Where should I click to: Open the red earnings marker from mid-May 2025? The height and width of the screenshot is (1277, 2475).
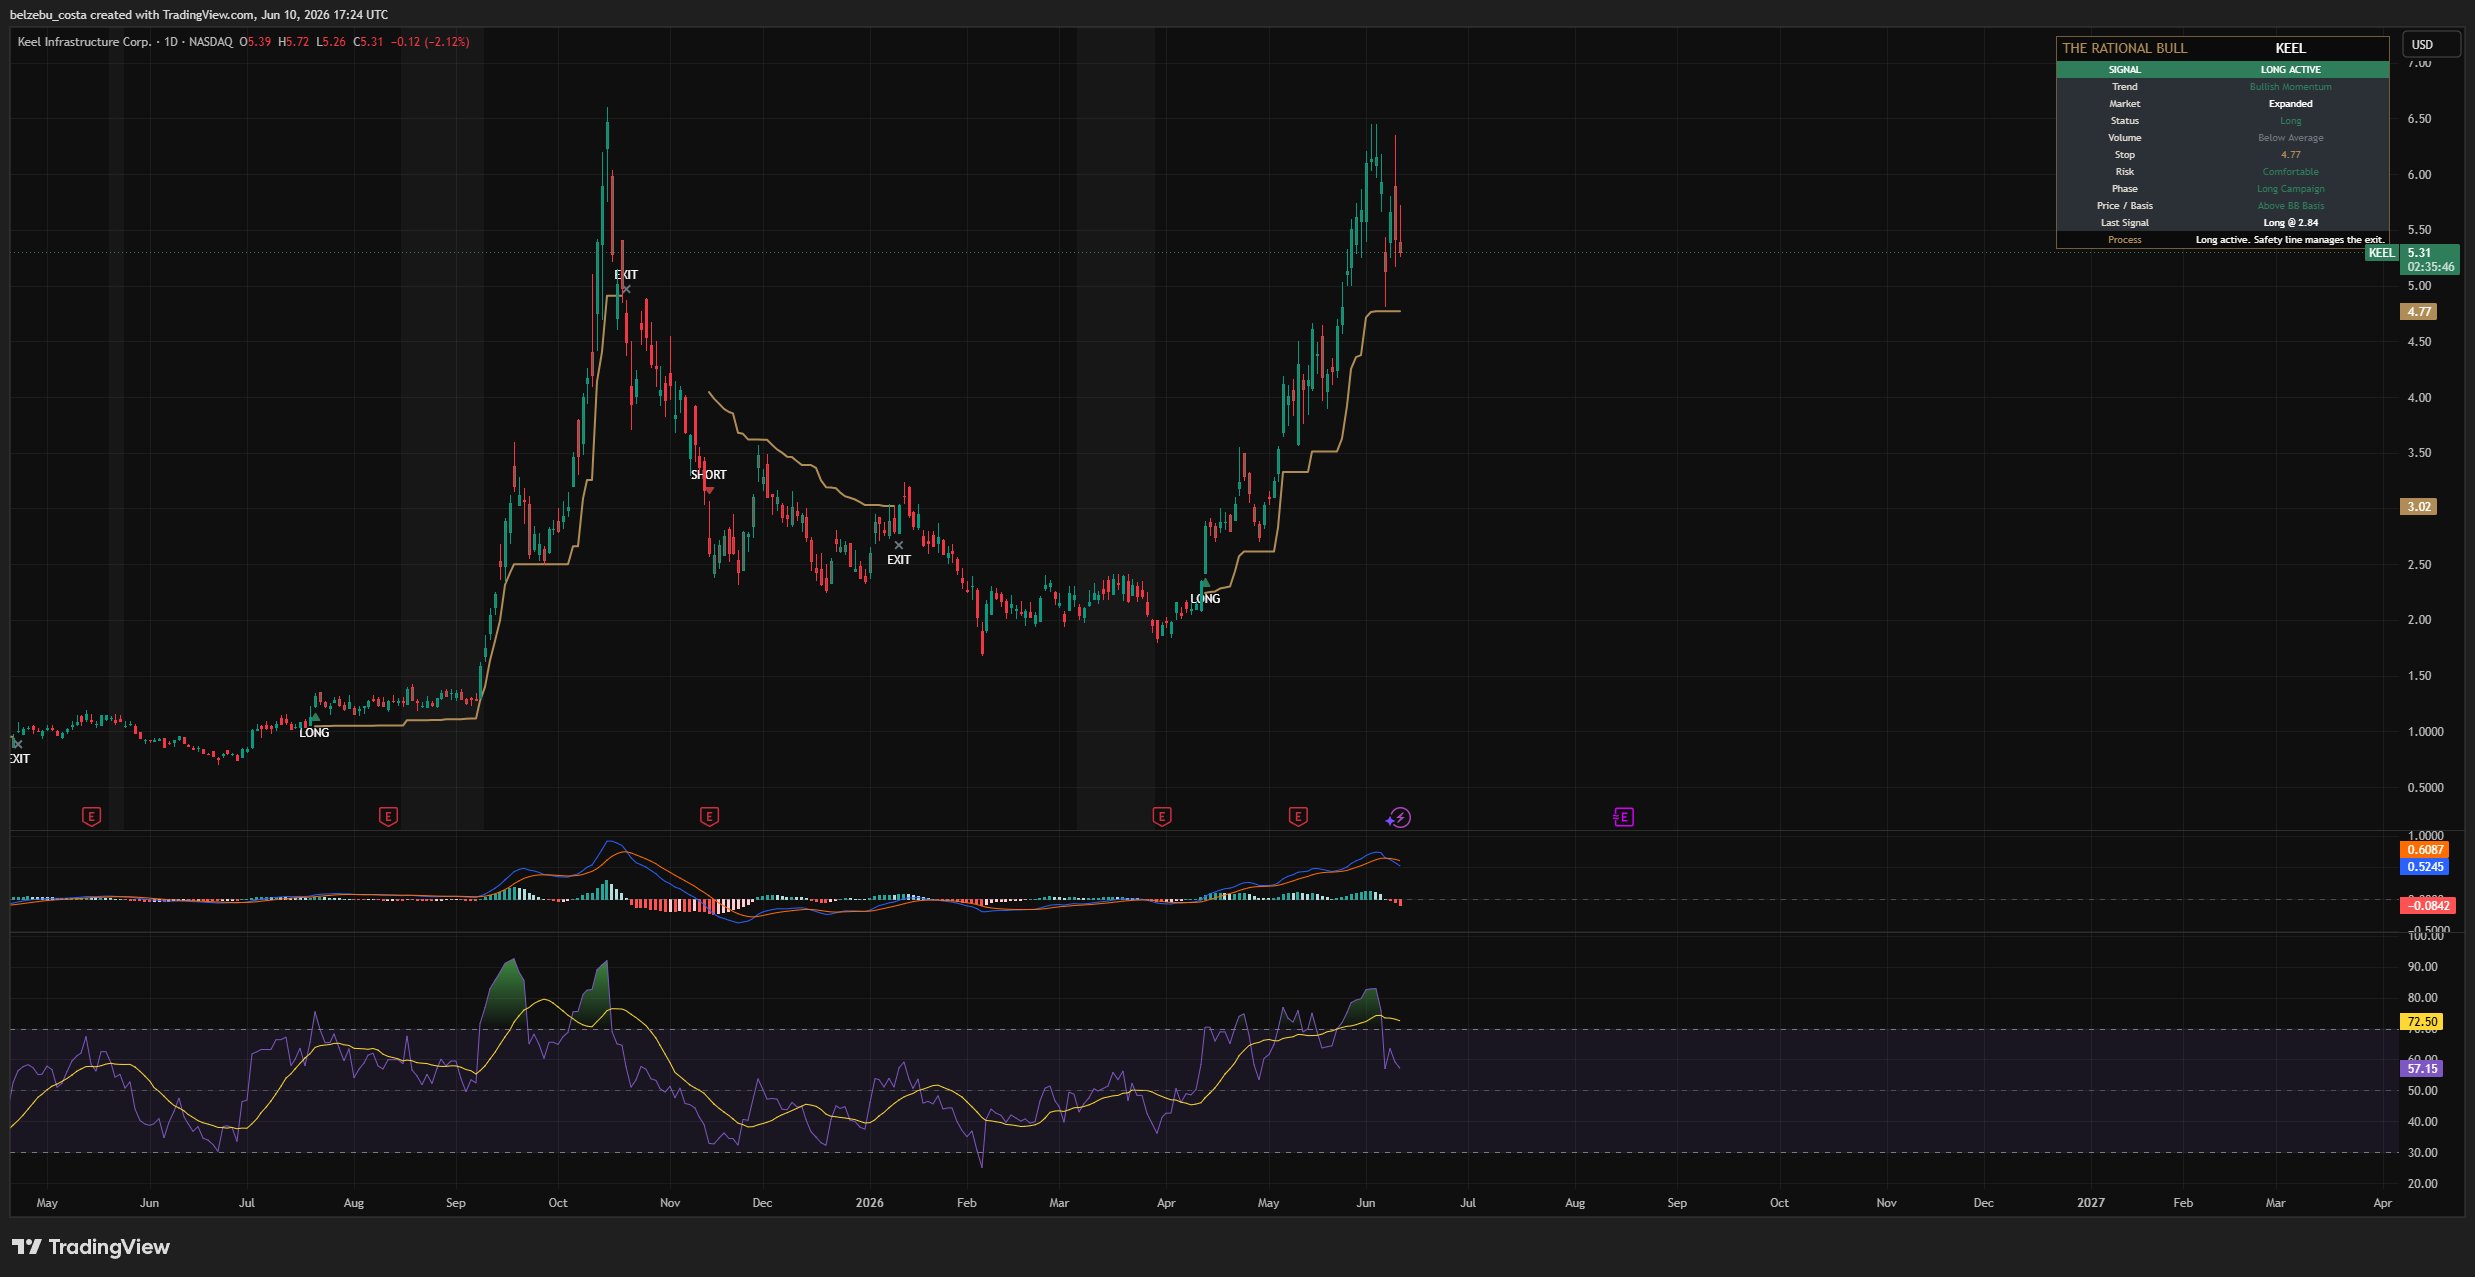click(x=91, y=817)
